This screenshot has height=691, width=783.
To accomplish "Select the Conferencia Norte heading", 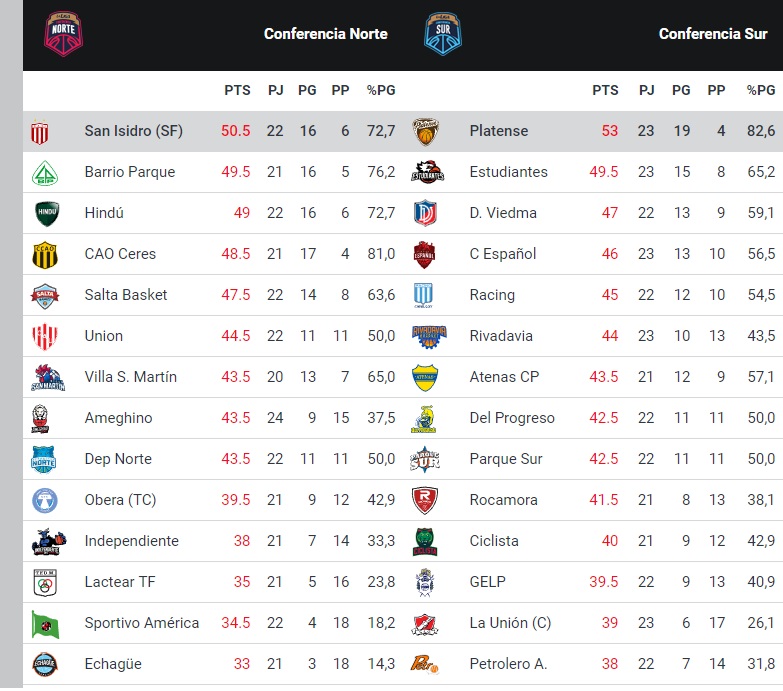I will tap(325, 34).
